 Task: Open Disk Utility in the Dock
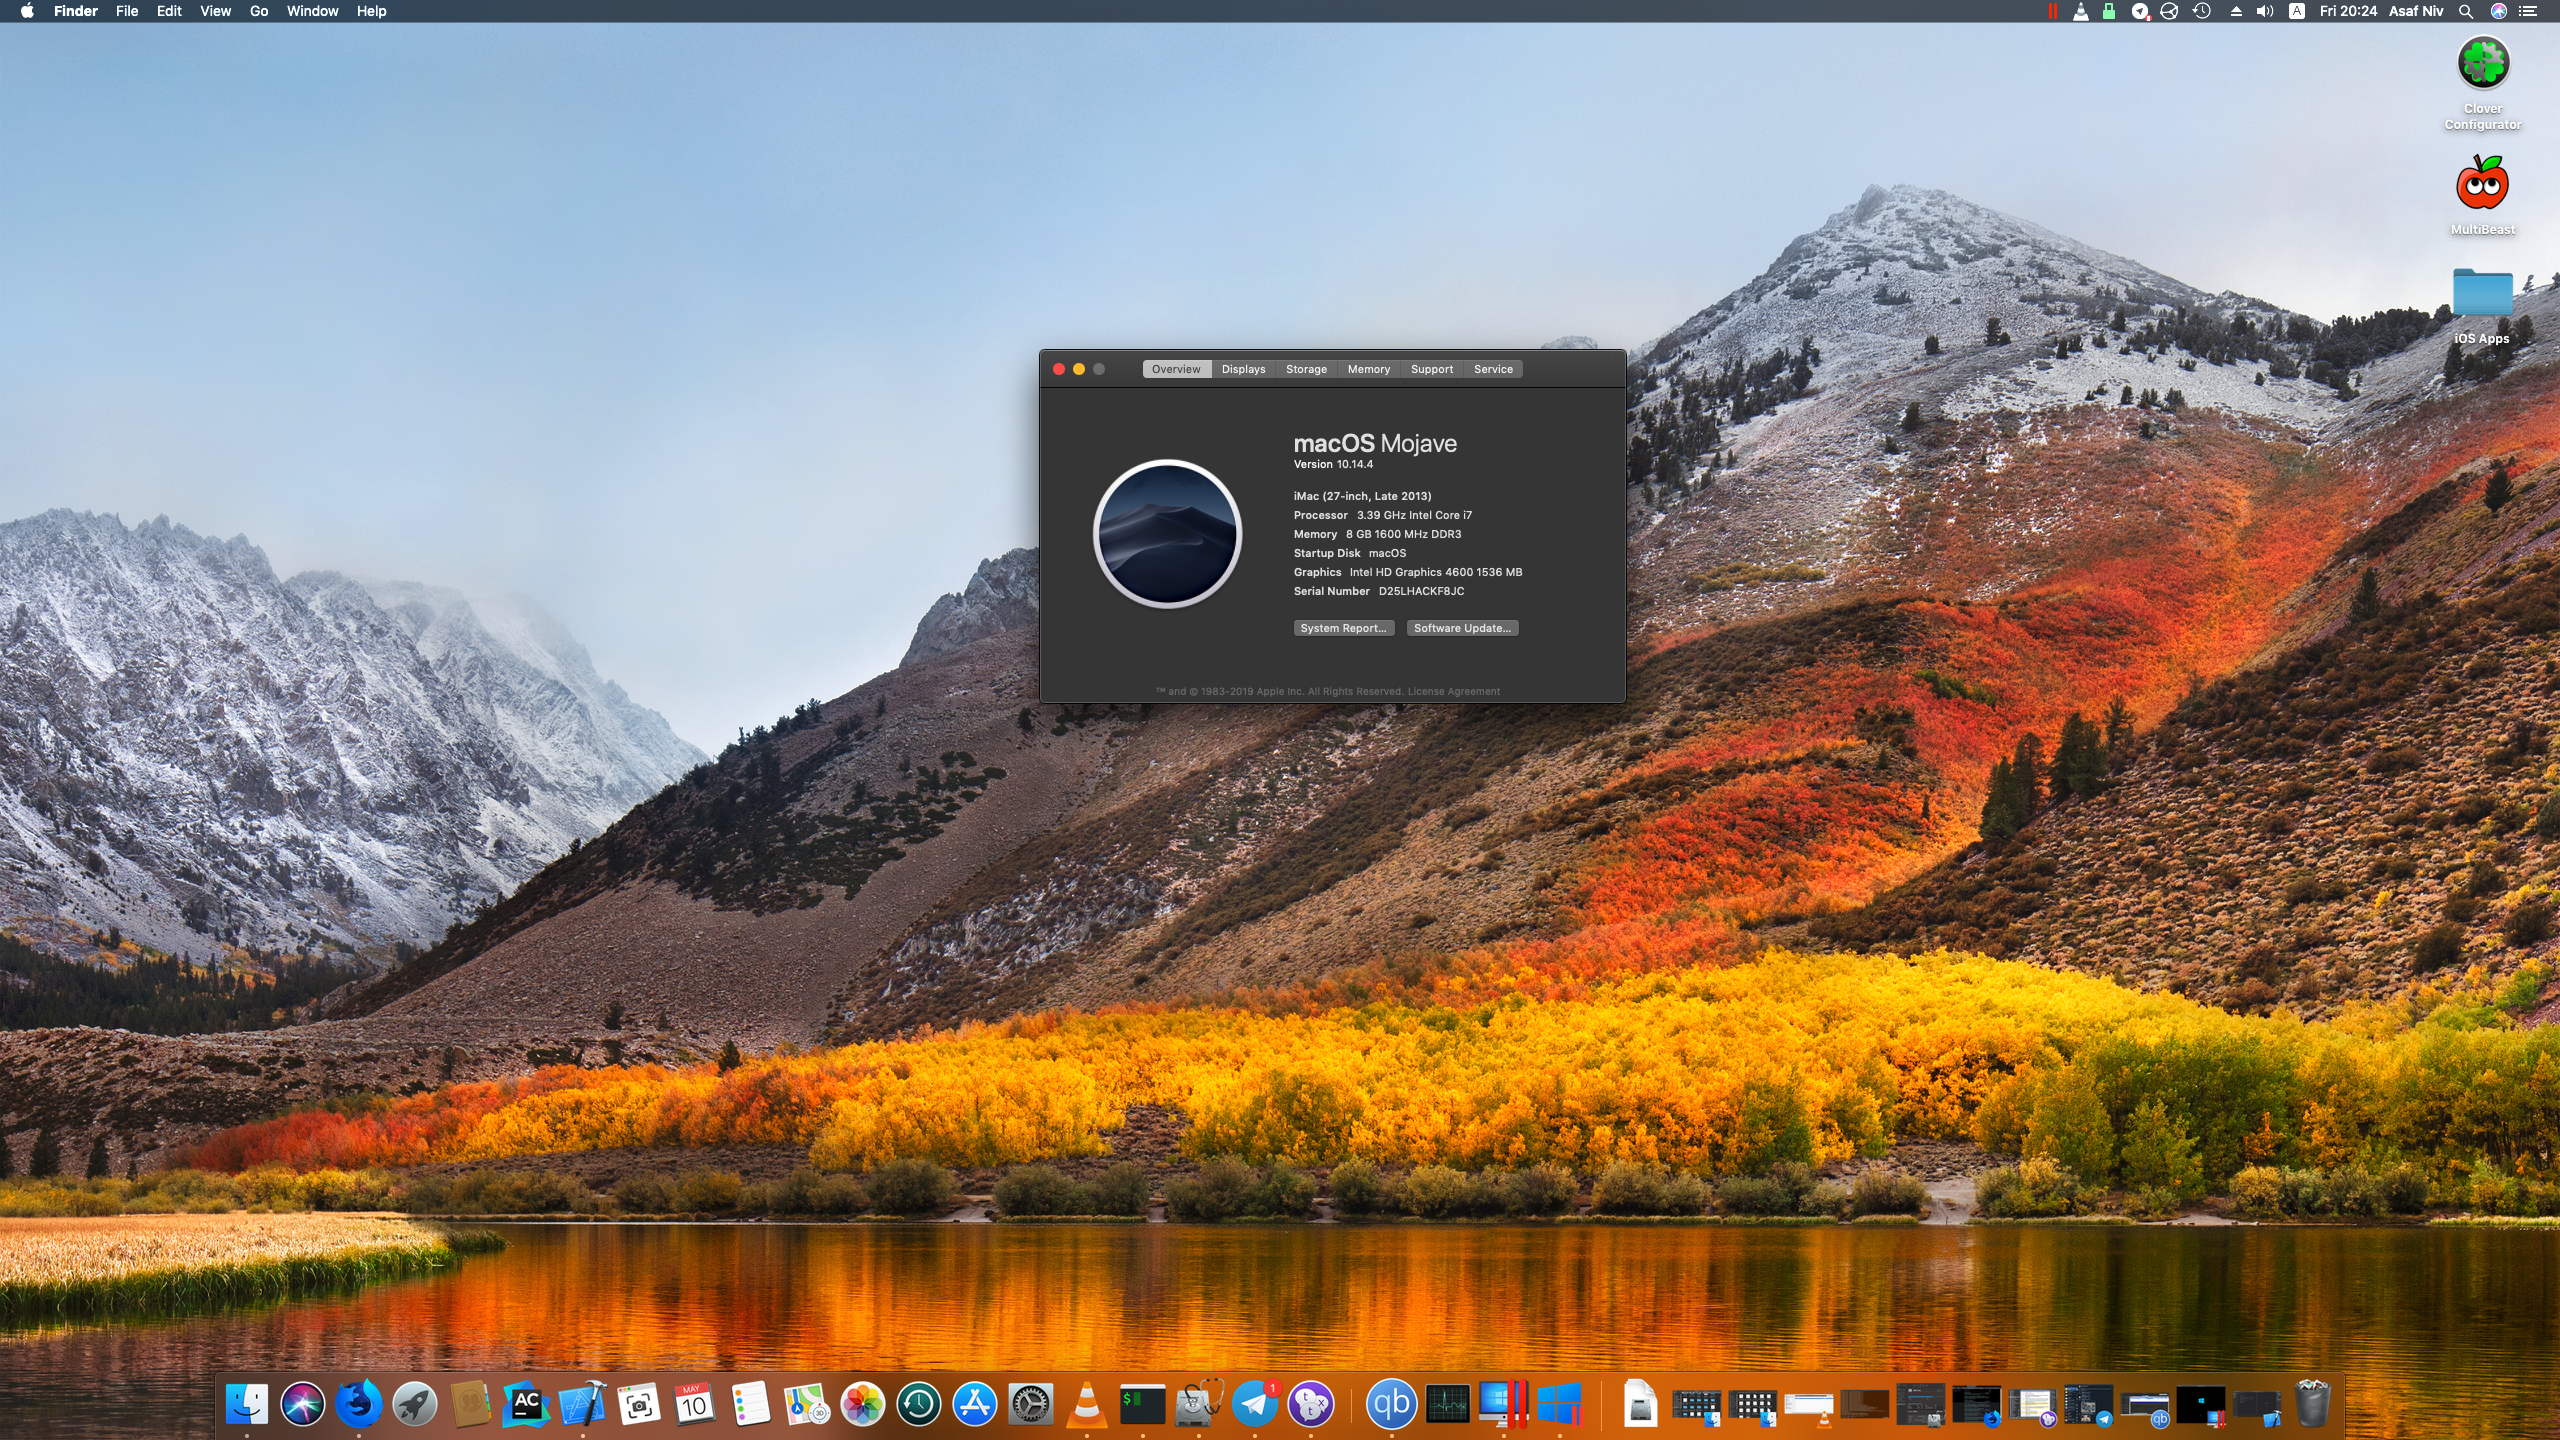pos(1199,1405)
